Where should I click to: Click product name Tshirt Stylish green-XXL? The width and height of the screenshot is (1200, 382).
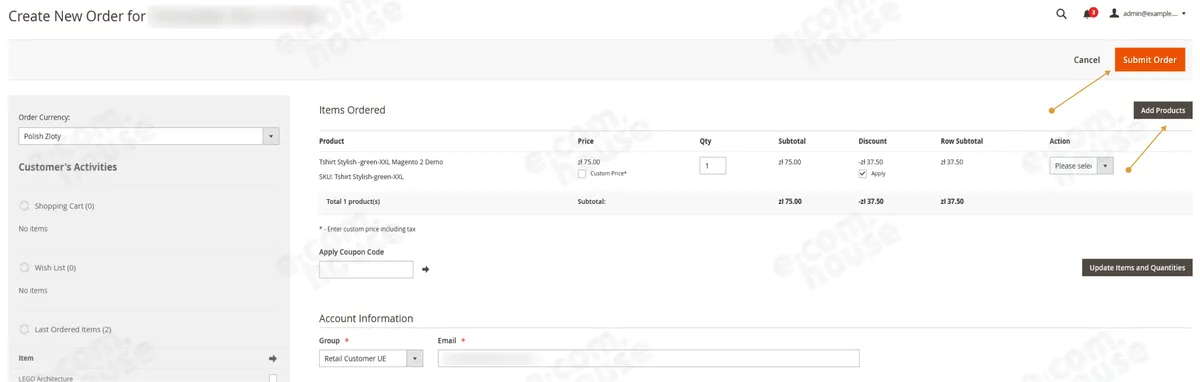381,161
